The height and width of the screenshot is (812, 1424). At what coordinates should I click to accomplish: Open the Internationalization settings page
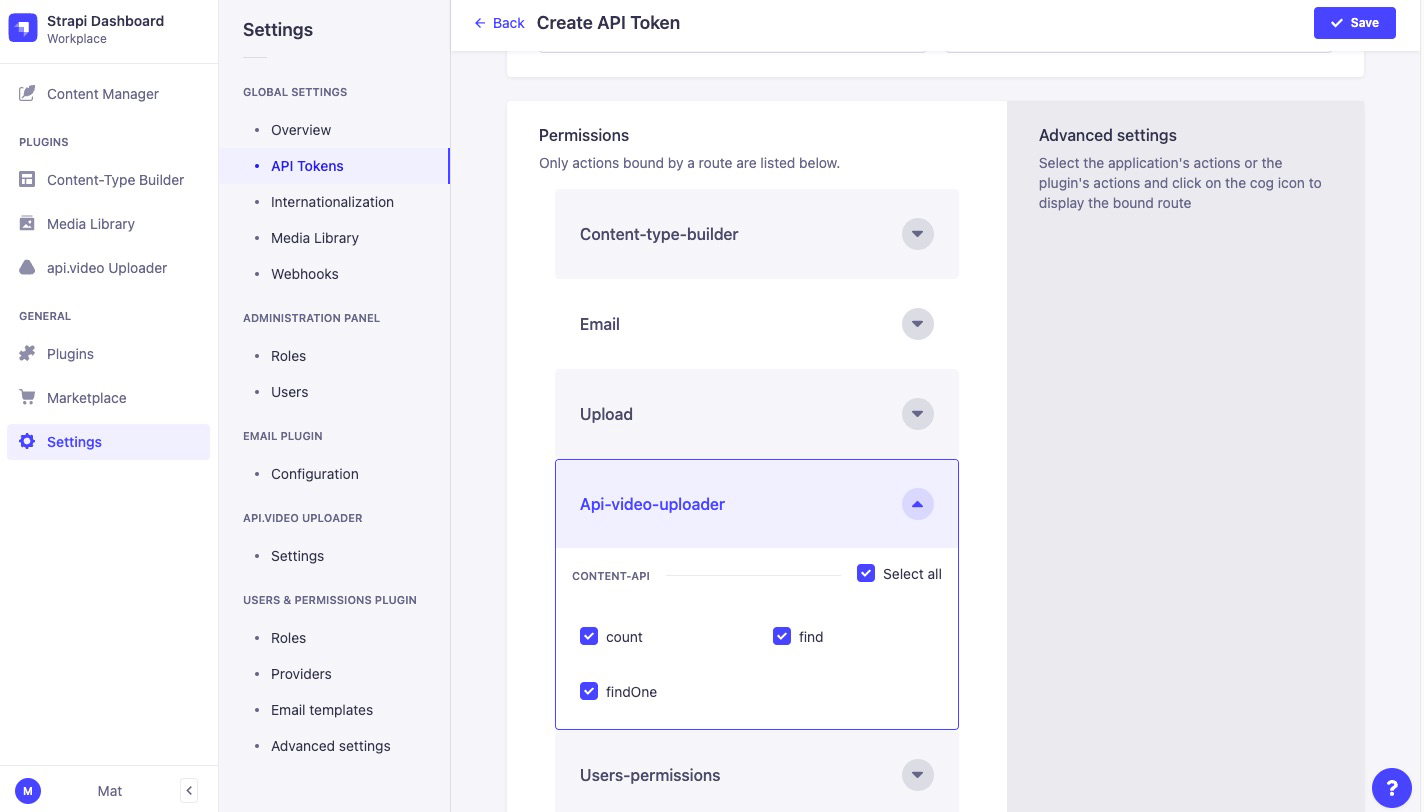tap(334, 202)
